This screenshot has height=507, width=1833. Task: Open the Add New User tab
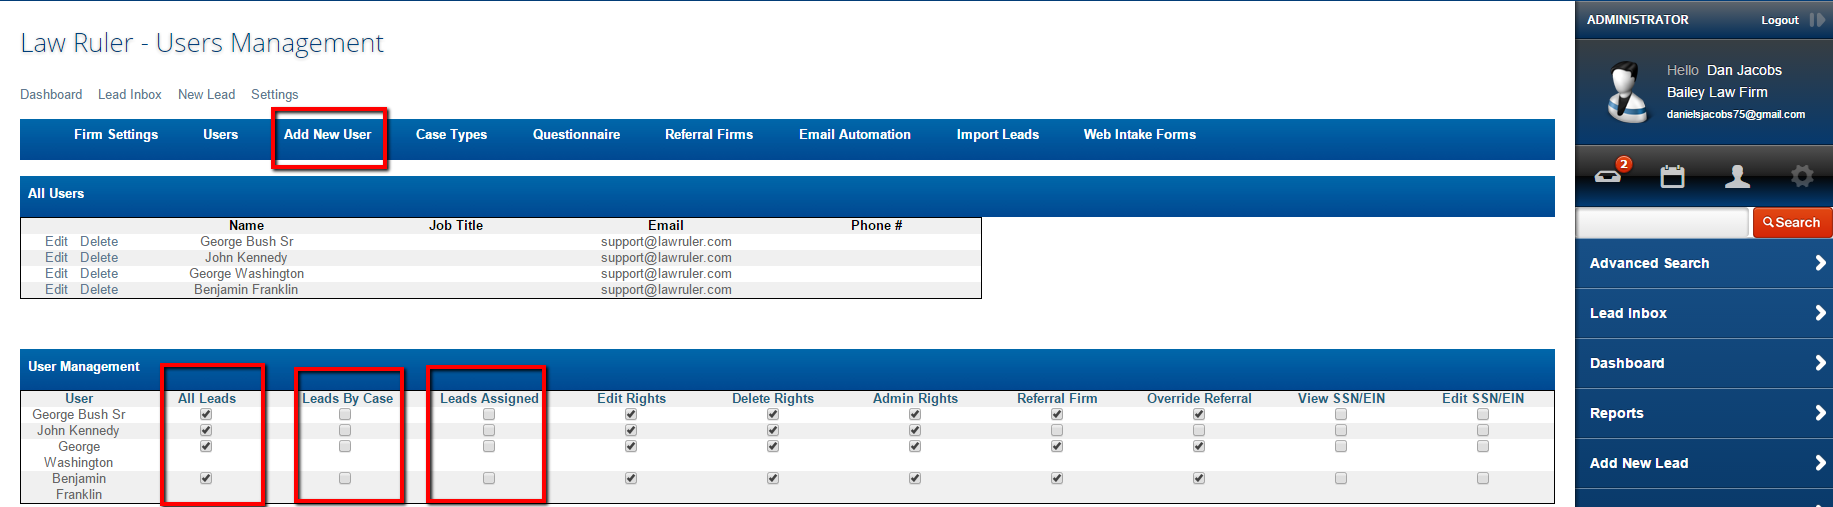point(327,134)
